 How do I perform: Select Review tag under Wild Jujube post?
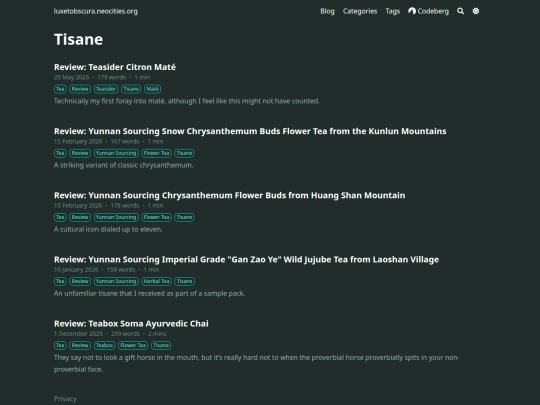click(x=80, y=281)
